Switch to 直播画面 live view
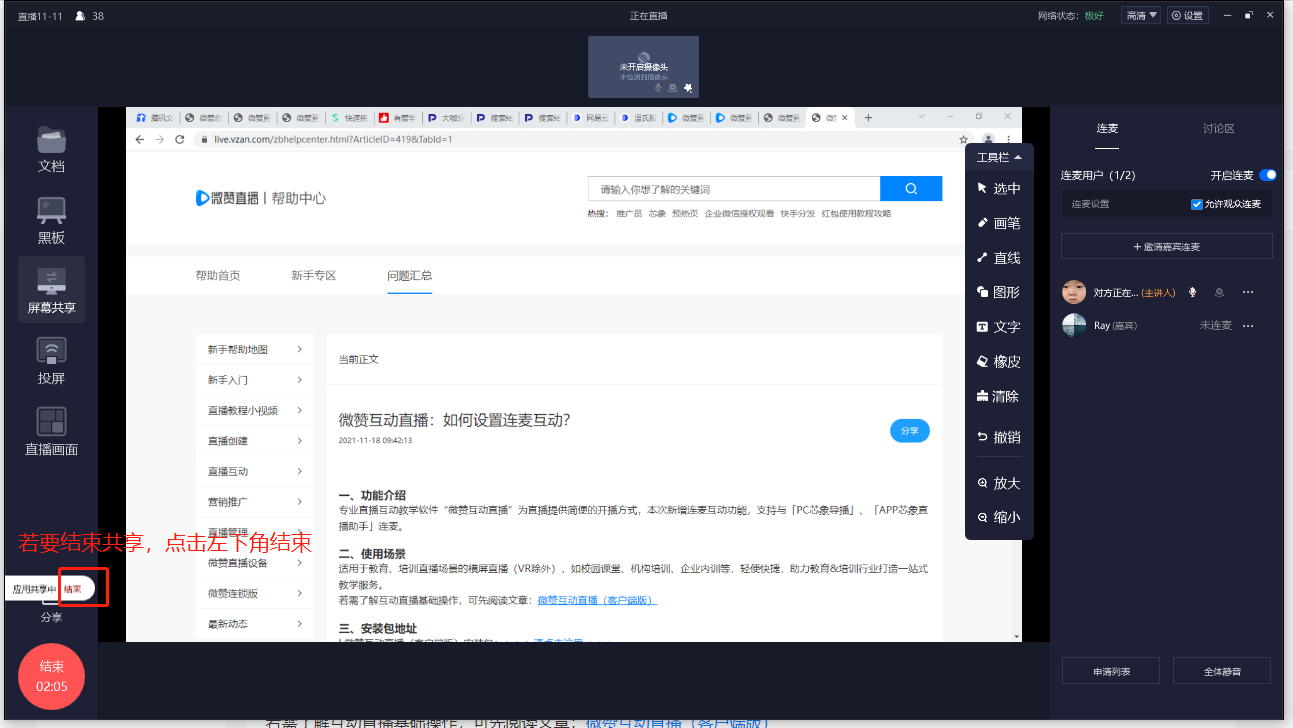Viewport: 1293px width, 728px height. (51, 431)
